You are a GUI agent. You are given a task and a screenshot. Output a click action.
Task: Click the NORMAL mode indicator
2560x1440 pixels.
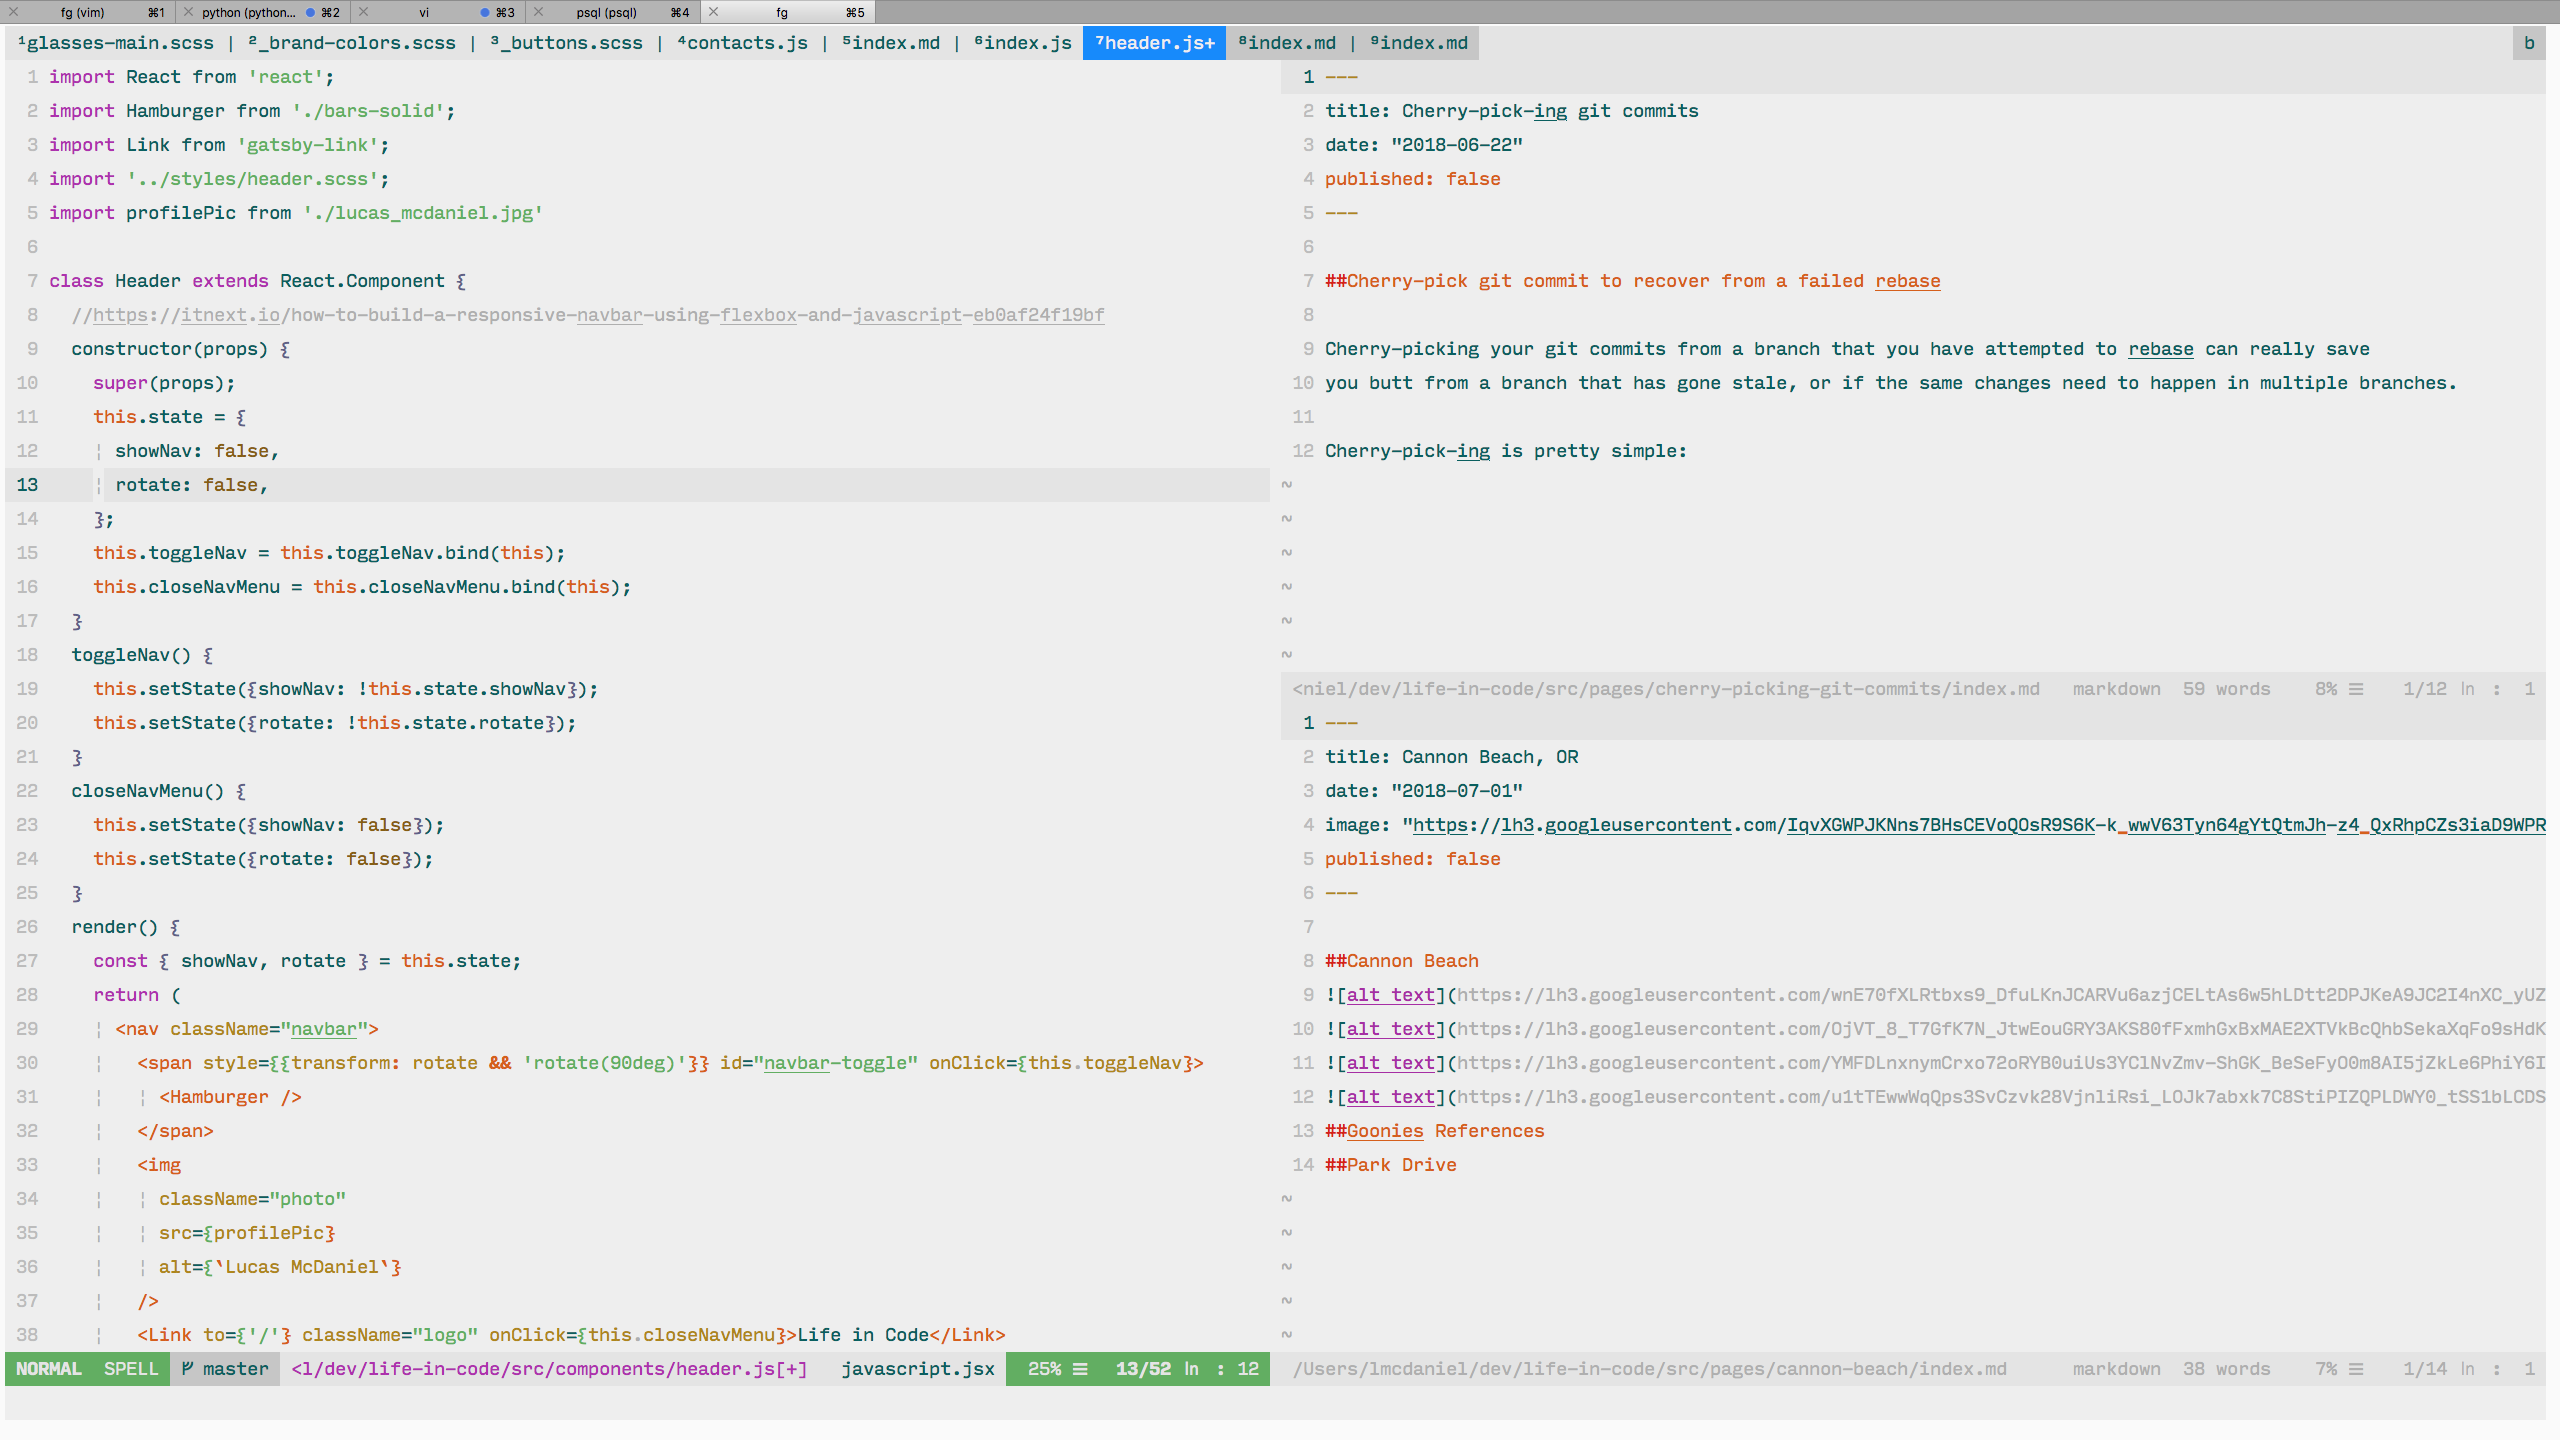point(48,1368)
